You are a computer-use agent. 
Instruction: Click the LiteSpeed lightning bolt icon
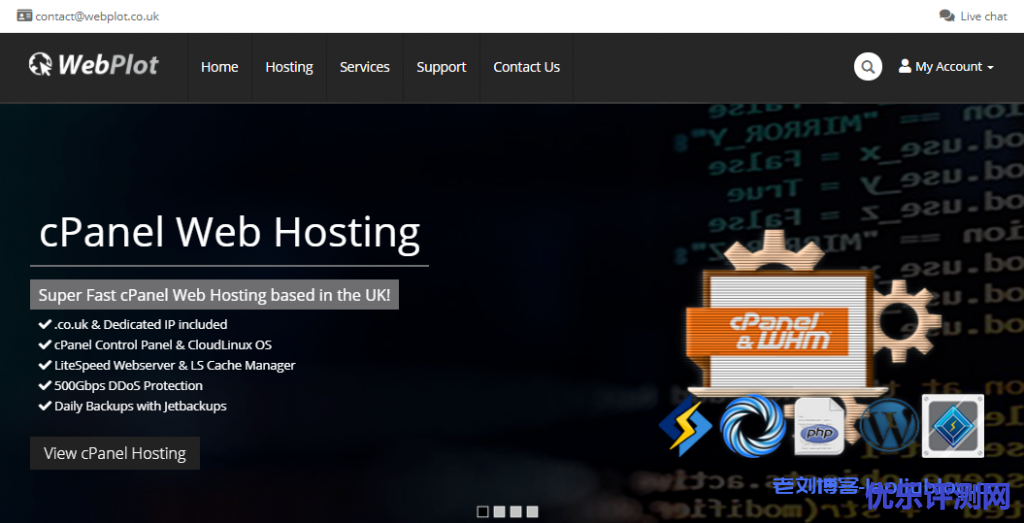pyautogui.click(x=685, y=426)
